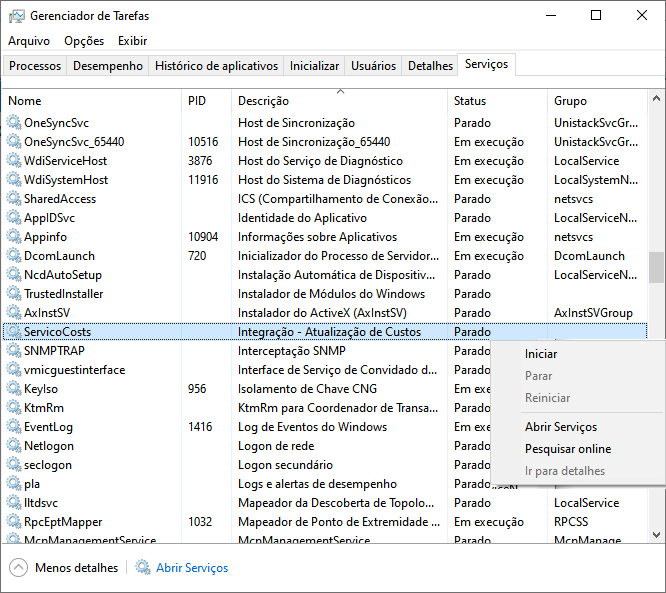The height and width of the screenshot is (593, 666).
Task: Click the AxInstSVGroup group cell
Action: tap(593, 313)
